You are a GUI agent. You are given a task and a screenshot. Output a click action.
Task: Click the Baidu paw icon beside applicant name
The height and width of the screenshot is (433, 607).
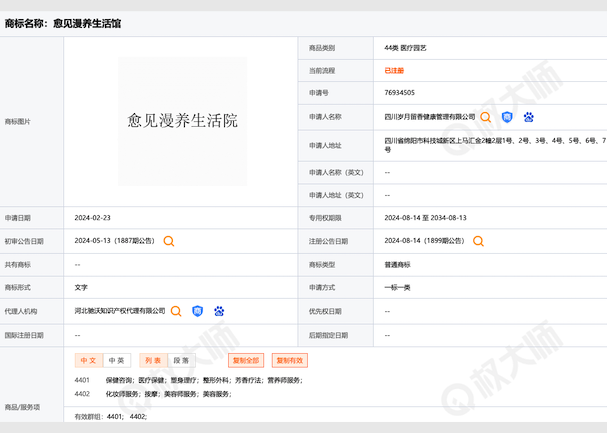click(x=528, y=117)
